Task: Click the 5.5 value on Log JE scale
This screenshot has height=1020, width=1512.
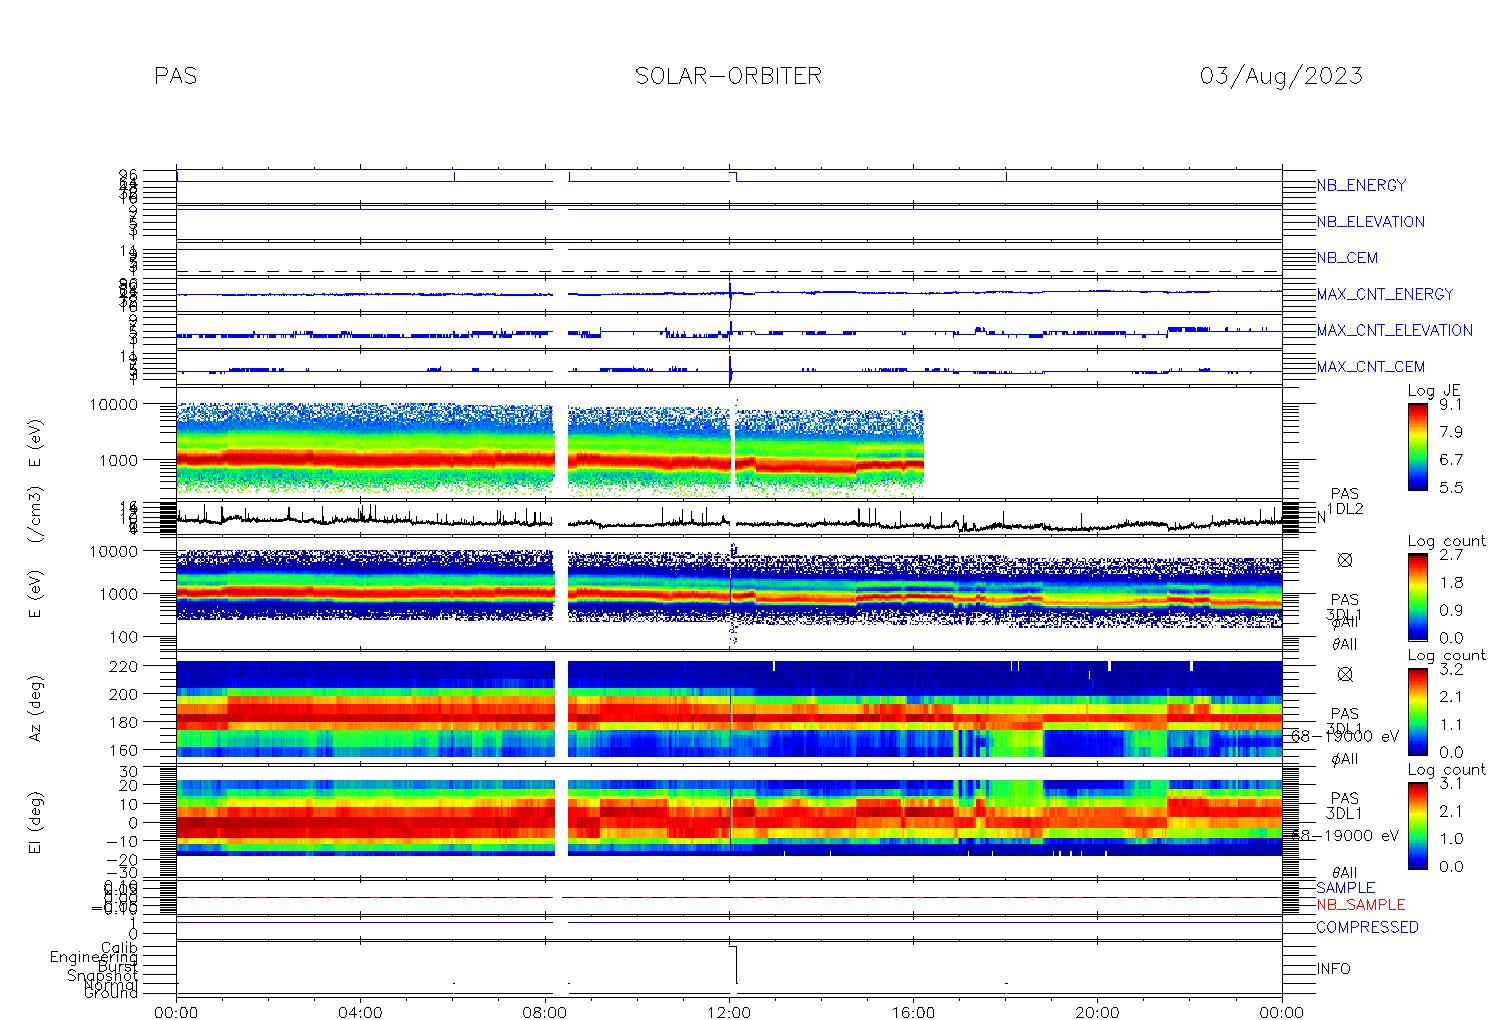Action: [1450, 488]
